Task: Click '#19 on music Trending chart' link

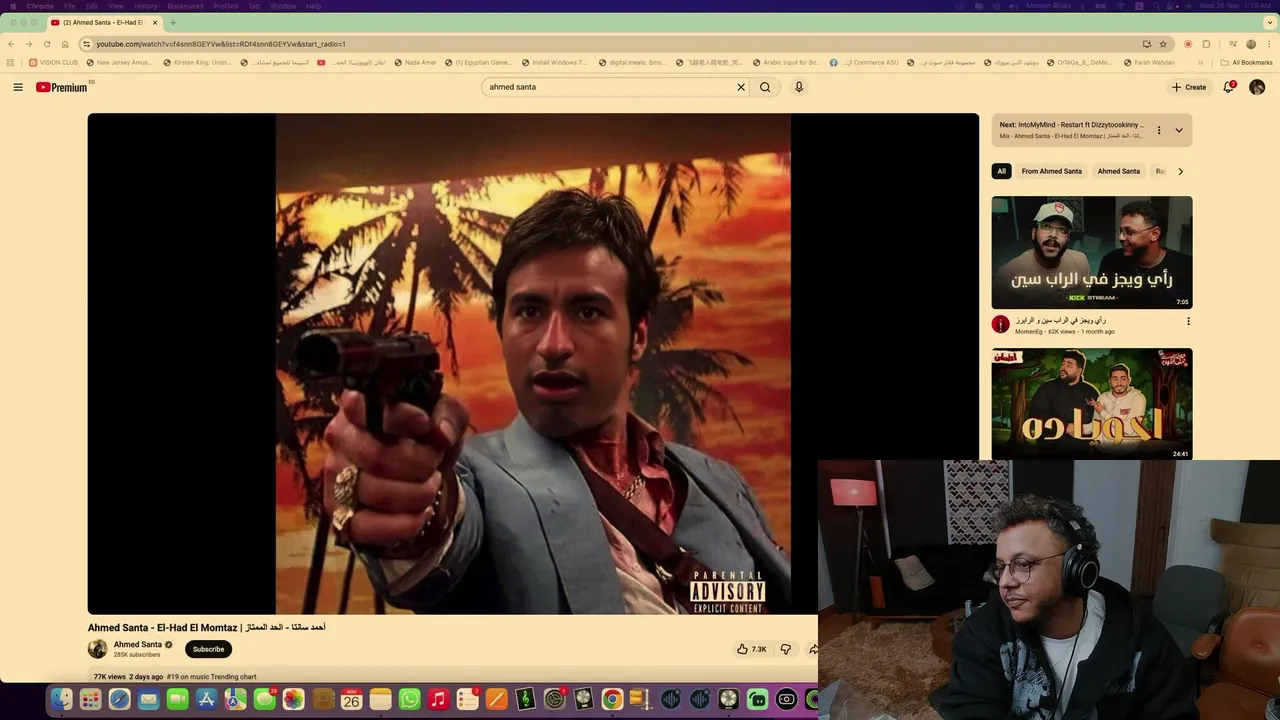Action: 211,677
